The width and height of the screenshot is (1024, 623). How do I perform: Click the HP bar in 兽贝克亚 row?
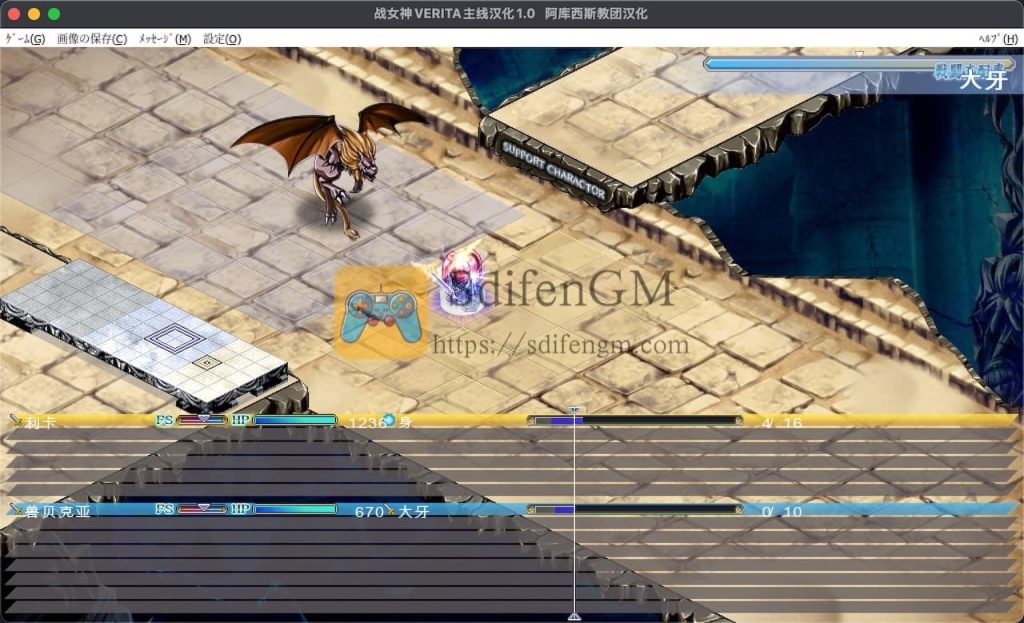(x=295, y=509)
